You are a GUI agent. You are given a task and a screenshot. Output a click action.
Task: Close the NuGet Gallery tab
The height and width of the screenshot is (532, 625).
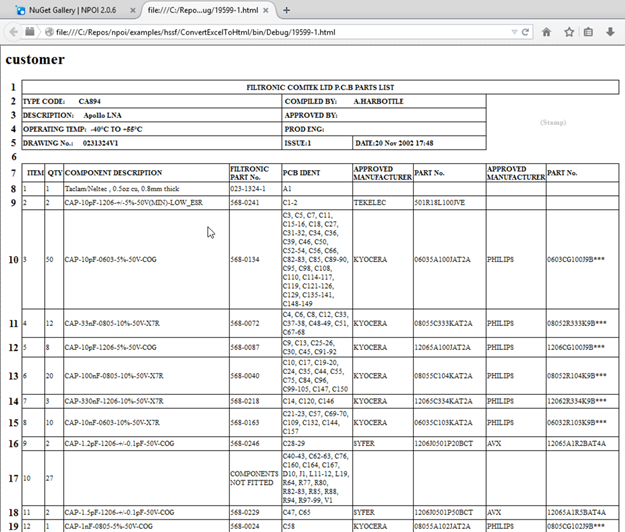(132, 11)
